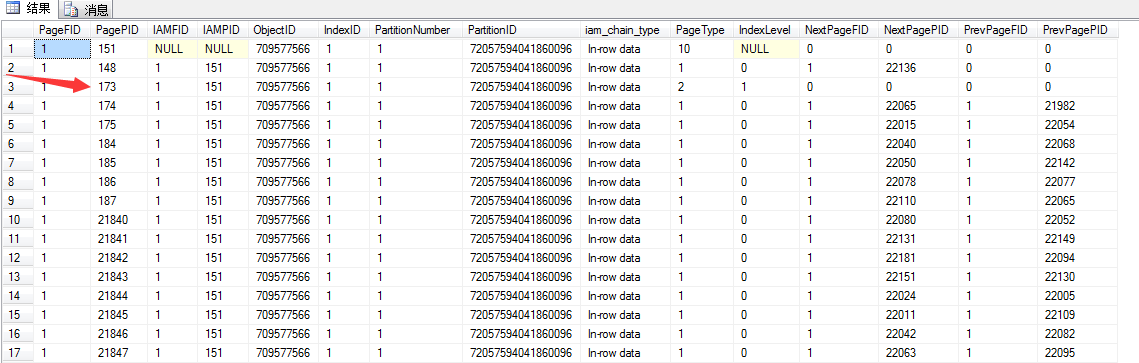
Task: Click the NULL IAMPID cell in row 1
Action: (224, 49)
